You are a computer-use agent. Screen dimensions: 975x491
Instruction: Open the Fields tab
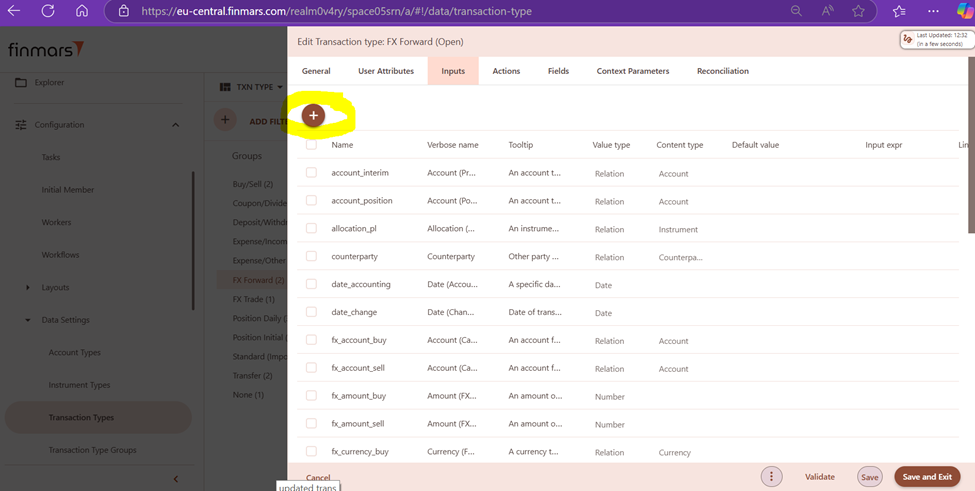558,71
